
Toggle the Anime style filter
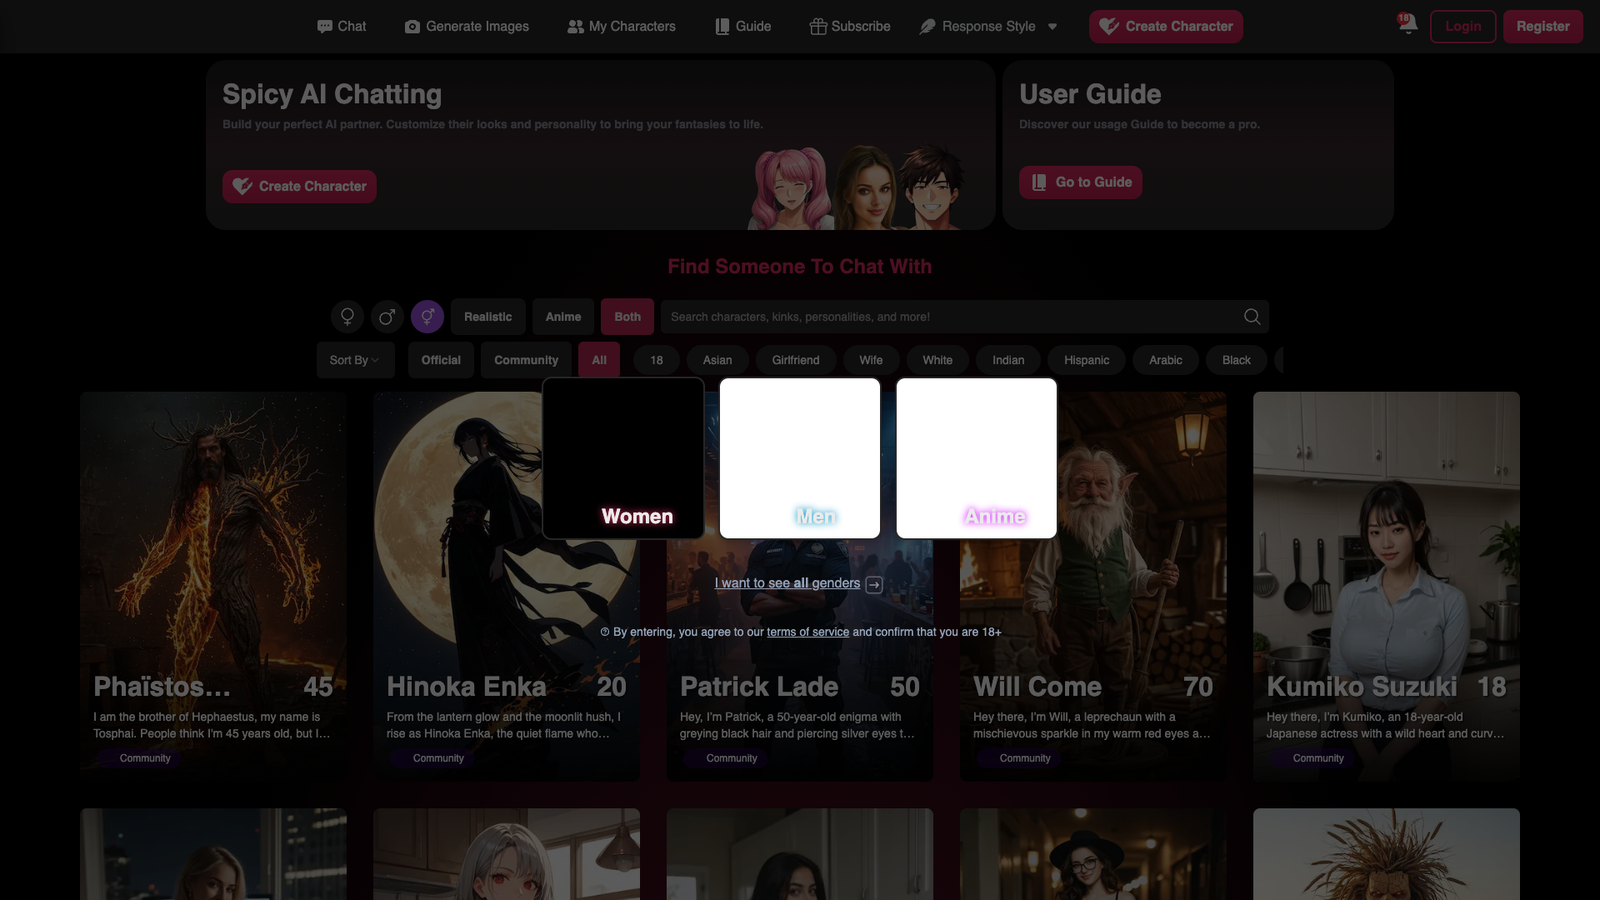(563, 317)
